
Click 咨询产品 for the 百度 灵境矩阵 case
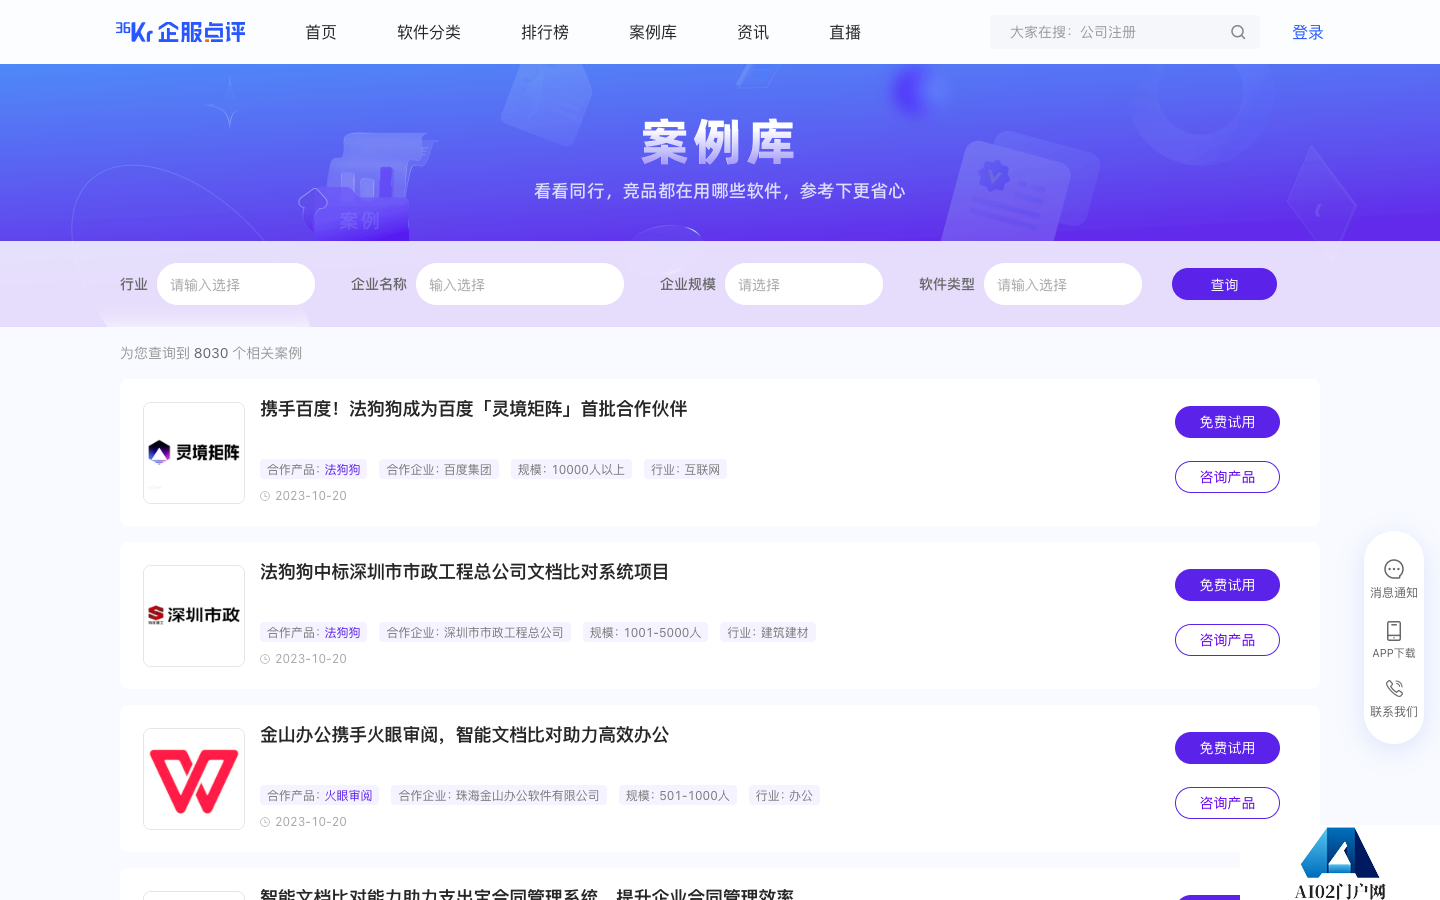[1227, 477]
